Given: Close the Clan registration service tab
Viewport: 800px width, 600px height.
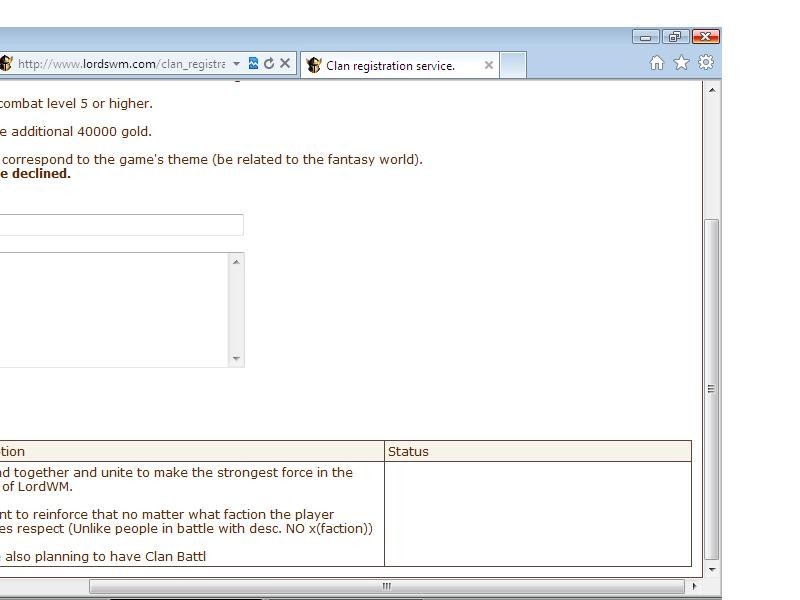Looking at the screenshot, I should [x=488, y=65].
